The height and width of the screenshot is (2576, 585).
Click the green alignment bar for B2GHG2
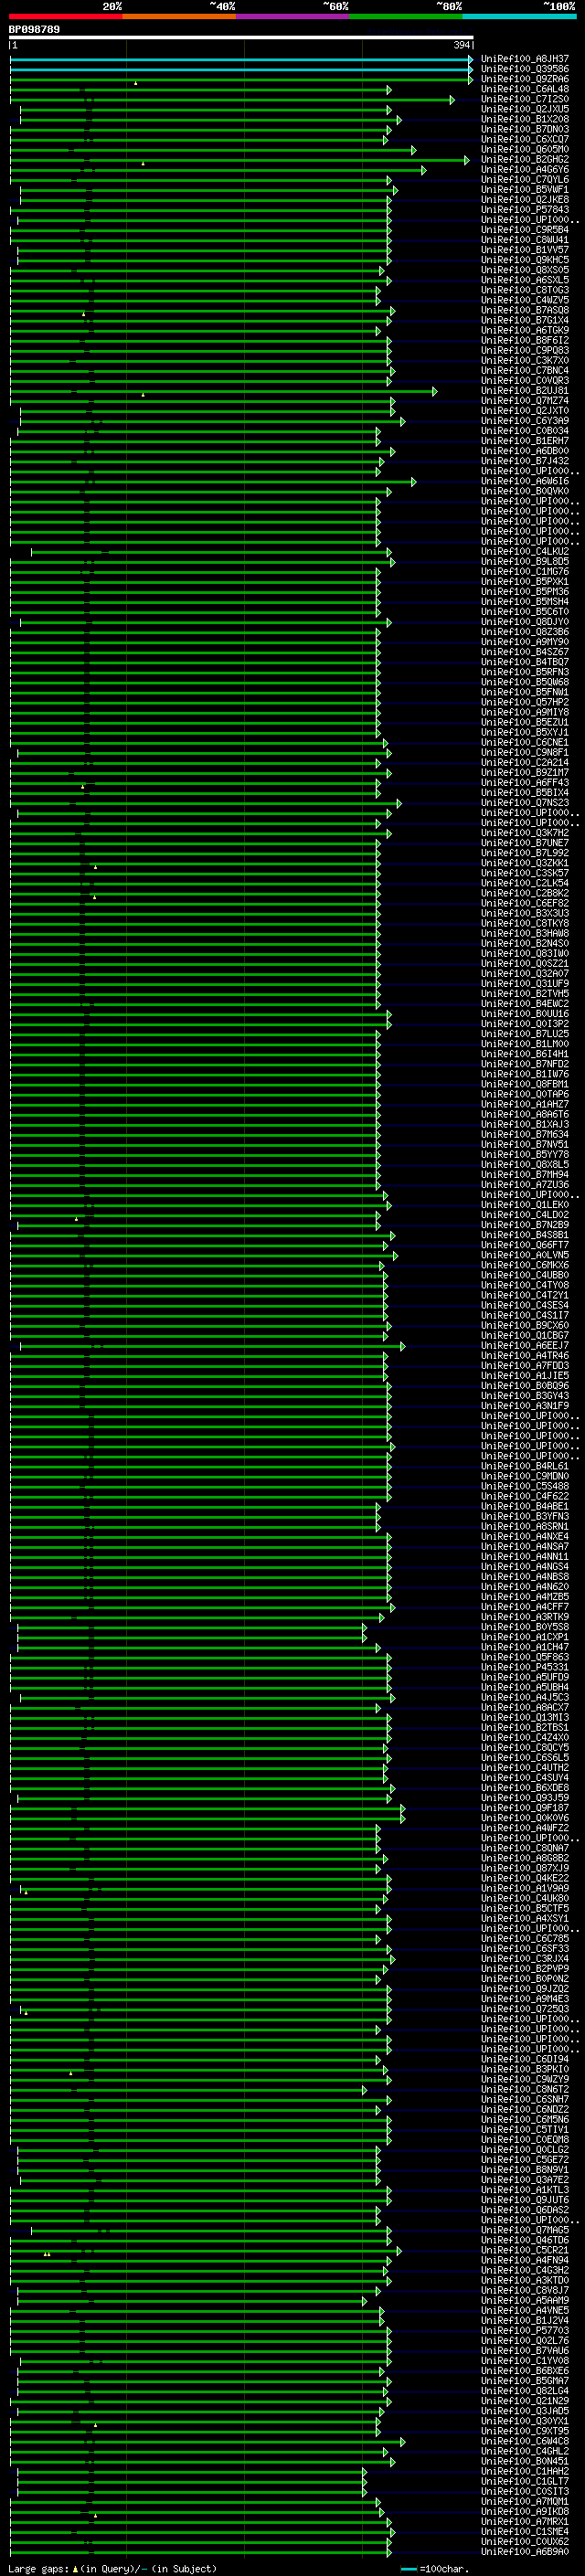tap(239, 160)
